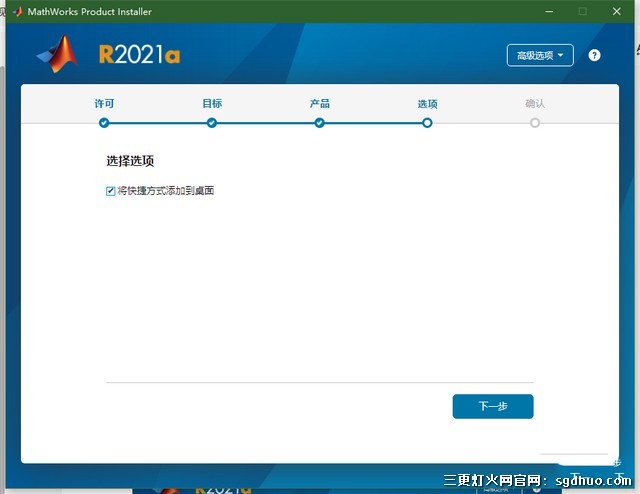Screen dimensions: 640x494
Task: Select the 确认 step label
Action: coord(535,104)
